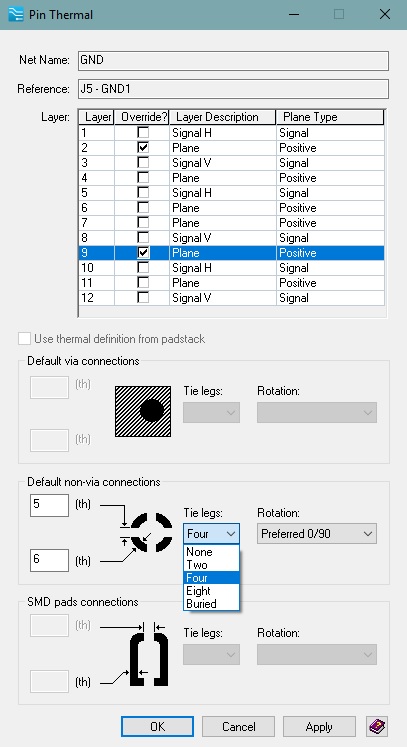
Task: Pick Buried from the Tie legs options
Action: 211,604
